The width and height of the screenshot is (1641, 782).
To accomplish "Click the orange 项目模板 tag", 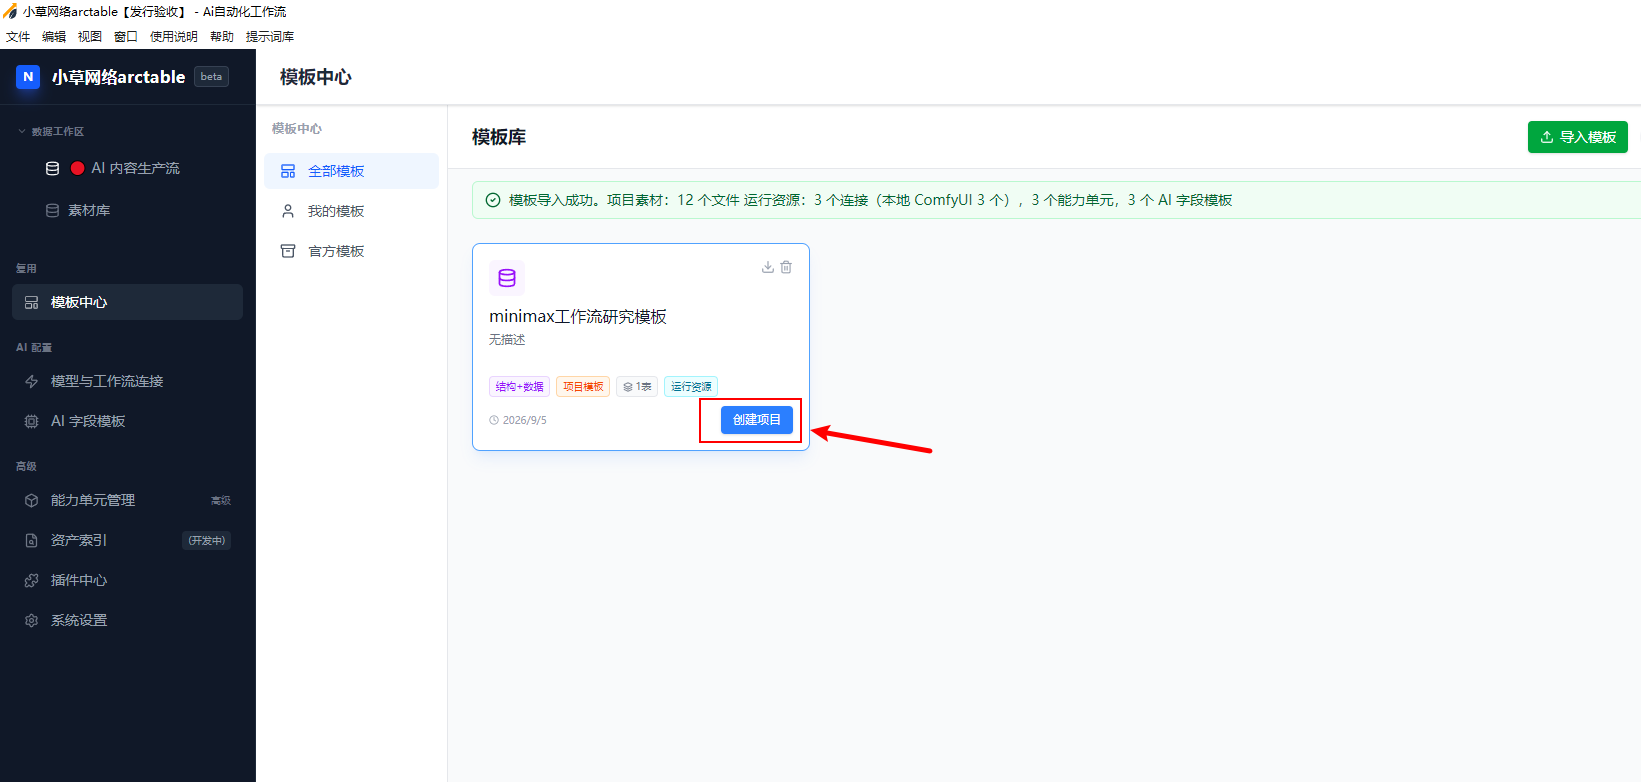I will tap(583, 387).
